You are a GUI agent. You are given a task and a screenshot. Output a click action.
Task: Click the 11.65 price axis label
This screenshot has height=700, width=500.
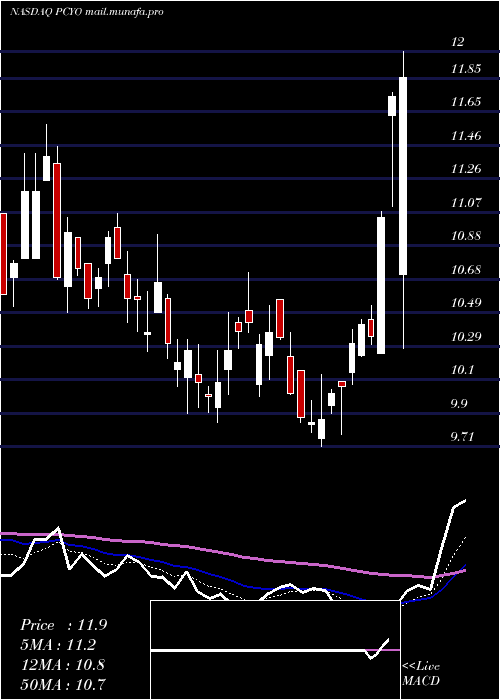click(466, 102)
